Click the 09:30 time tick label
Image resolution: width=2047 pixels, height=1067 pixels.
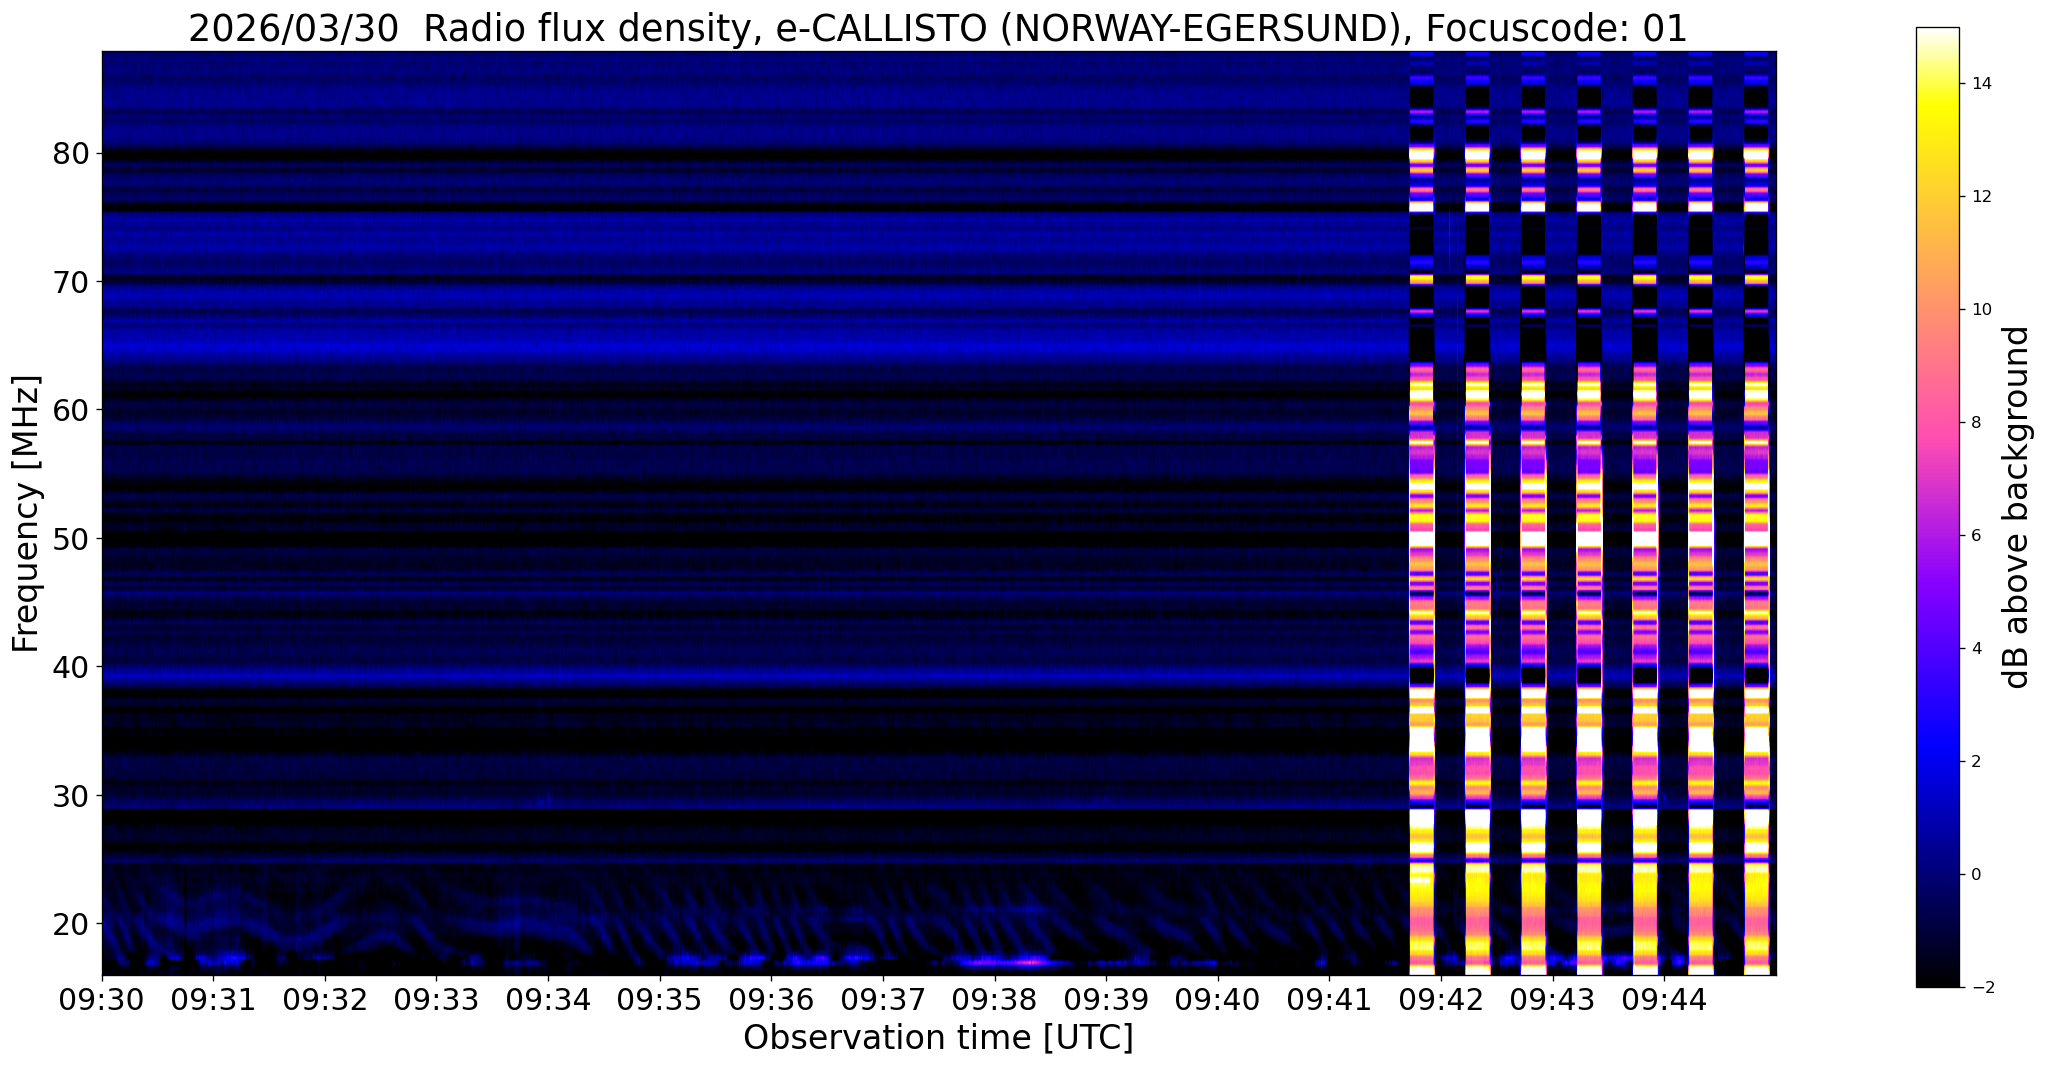coord(102,1000)
